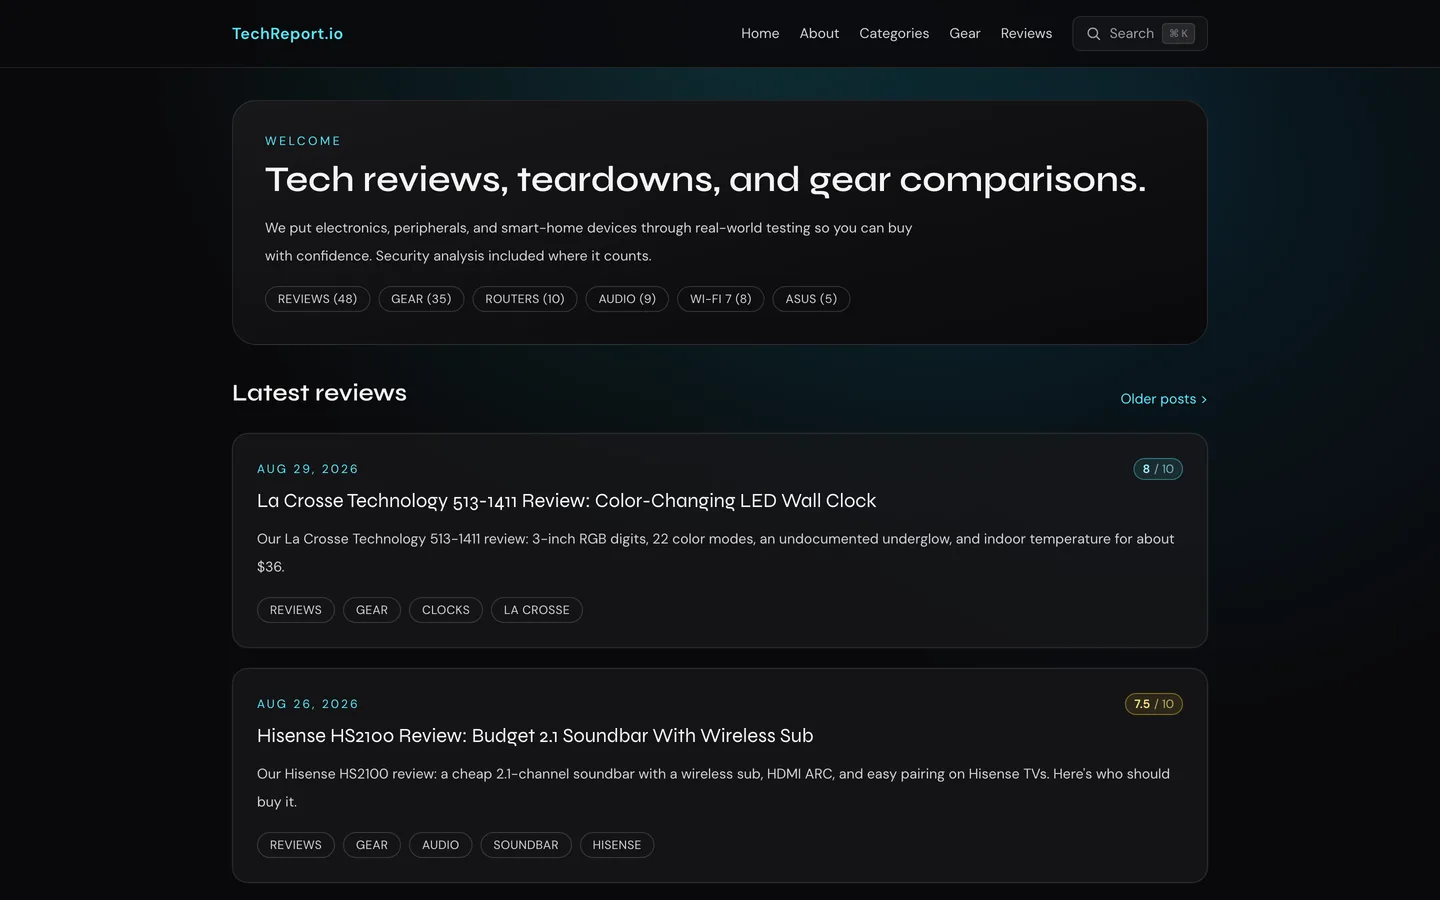Click the 8 / 10 score badge
This screenshot has height=900, width=1440.
click(x=1158, y=469)
